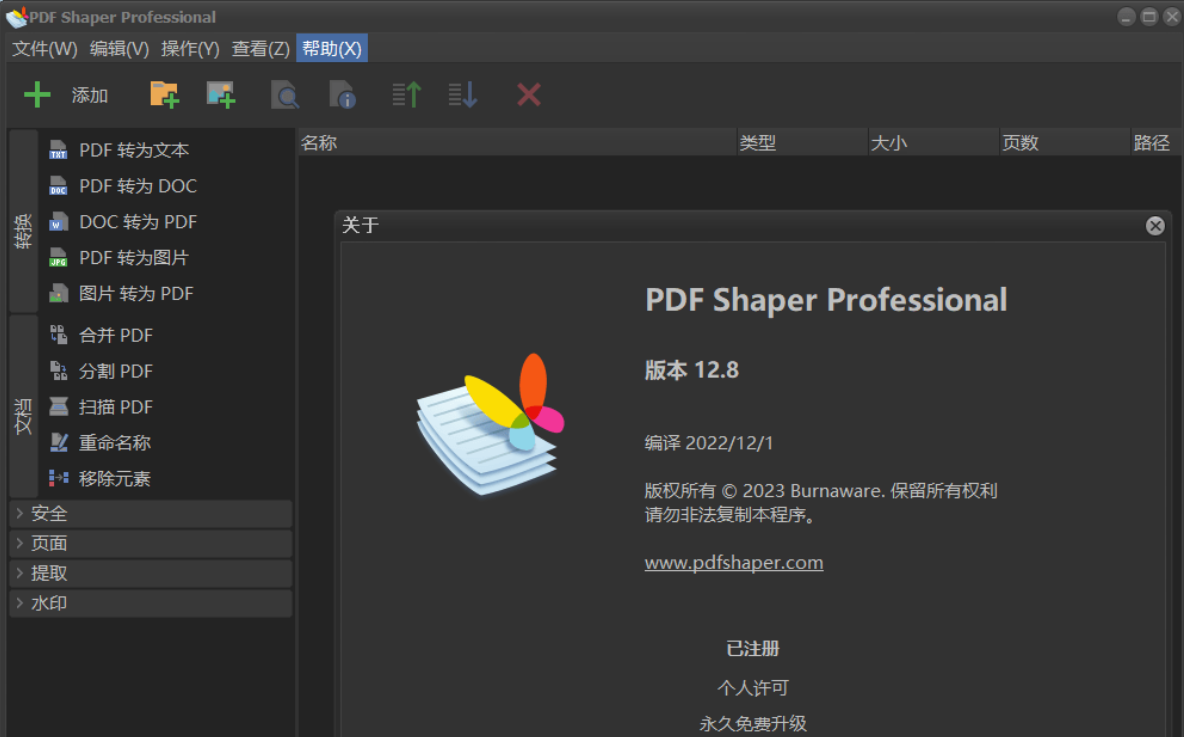Choose 合并 PDF text
This screenshot has height=737, width=1184.
116,335
